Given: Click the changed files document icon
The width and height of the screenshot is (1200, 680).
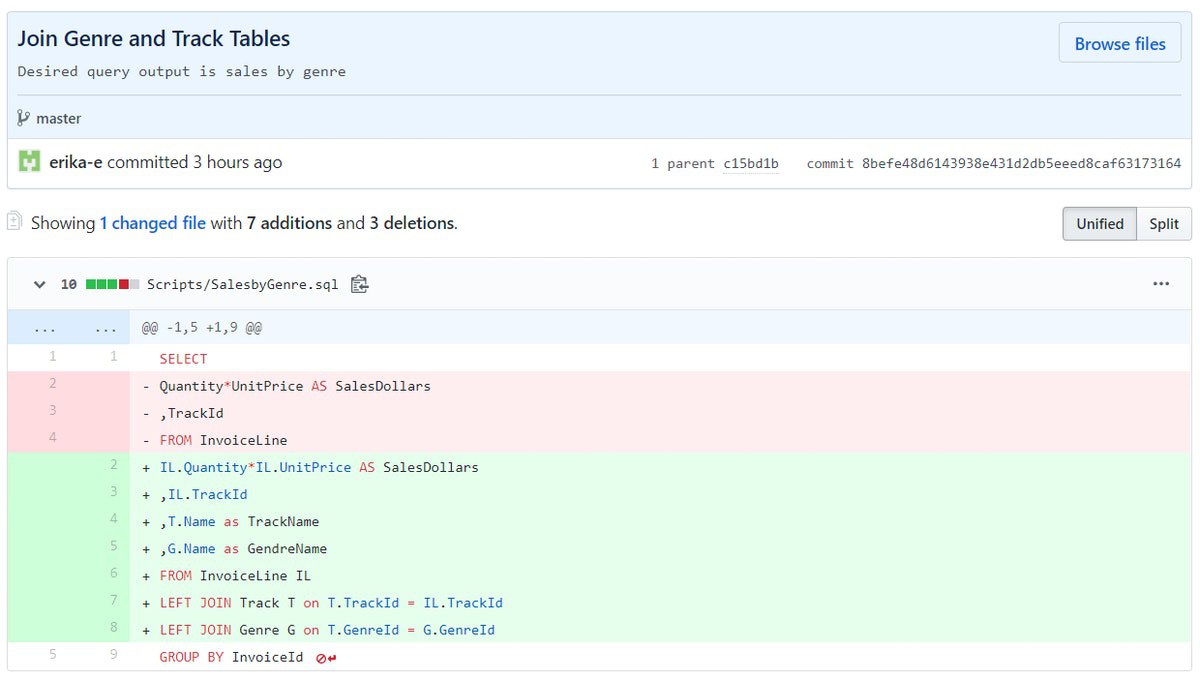Looking at the screenshot, I should click(x=15, y=222).
